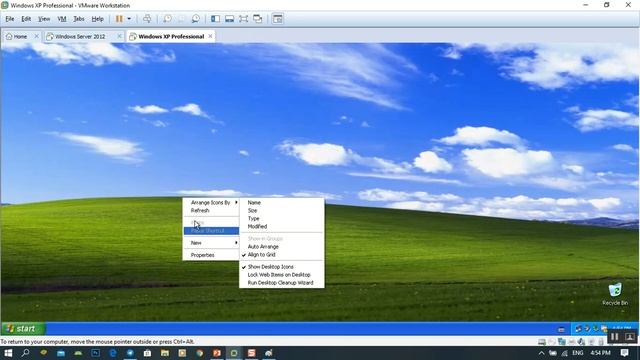Select the Recycle Bin desktop icon
The width and height of the screenshot is (640, 360).
[615, 294]
